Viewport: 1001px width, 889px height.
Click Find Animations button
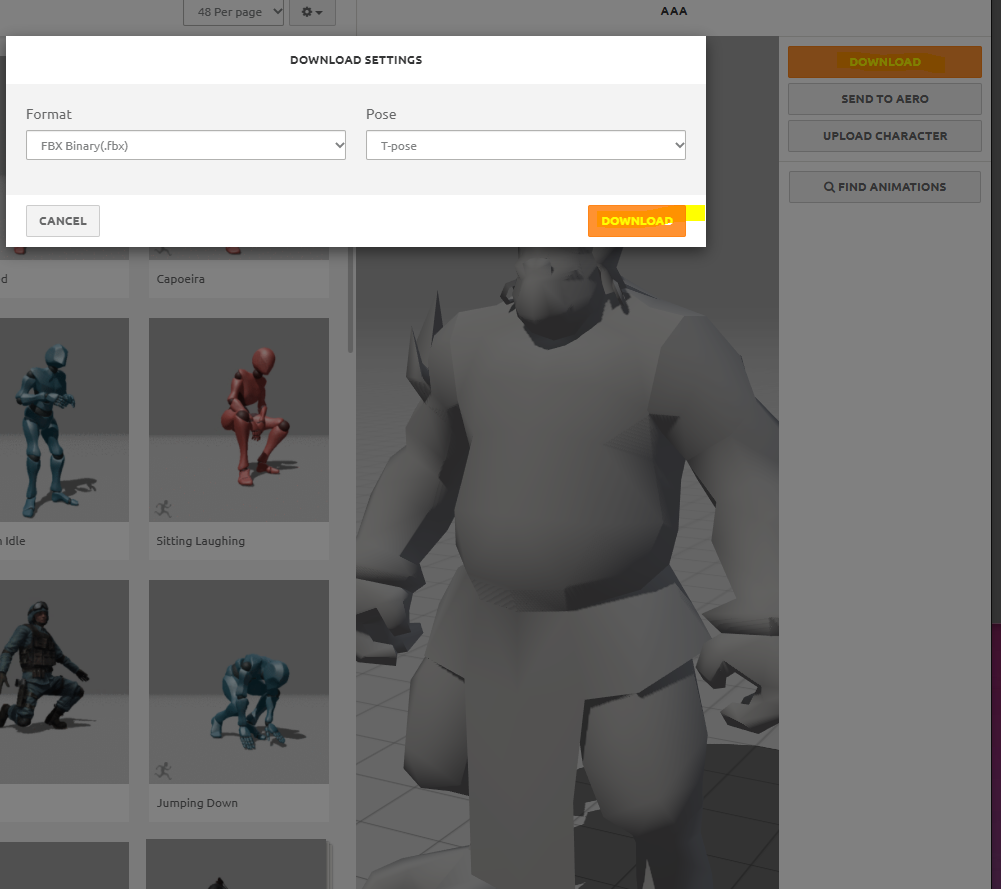(x=884, y=187)
